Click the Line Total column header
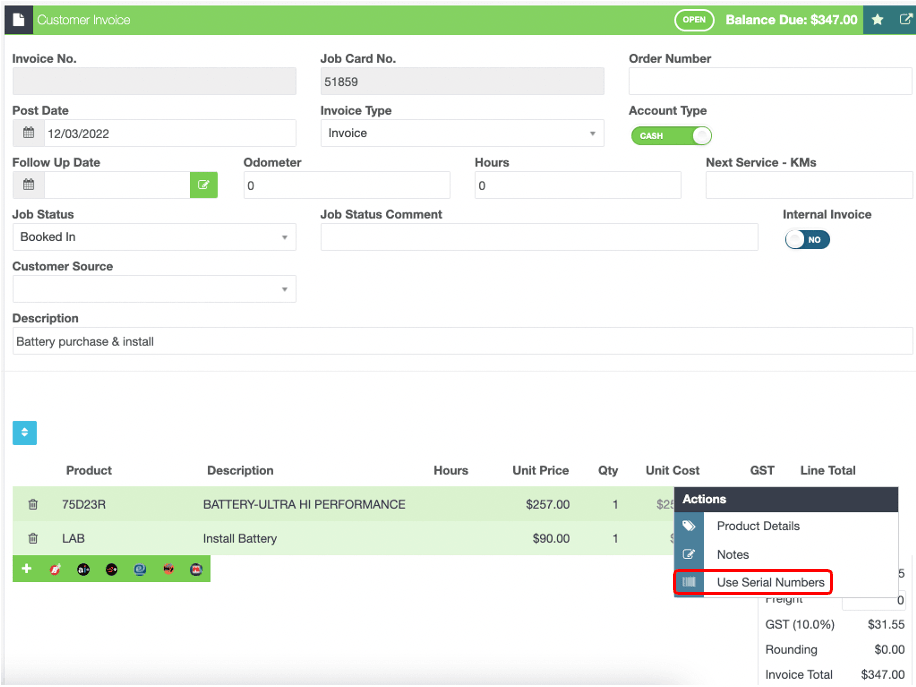916x687 pixels. (x=827, y=470)
